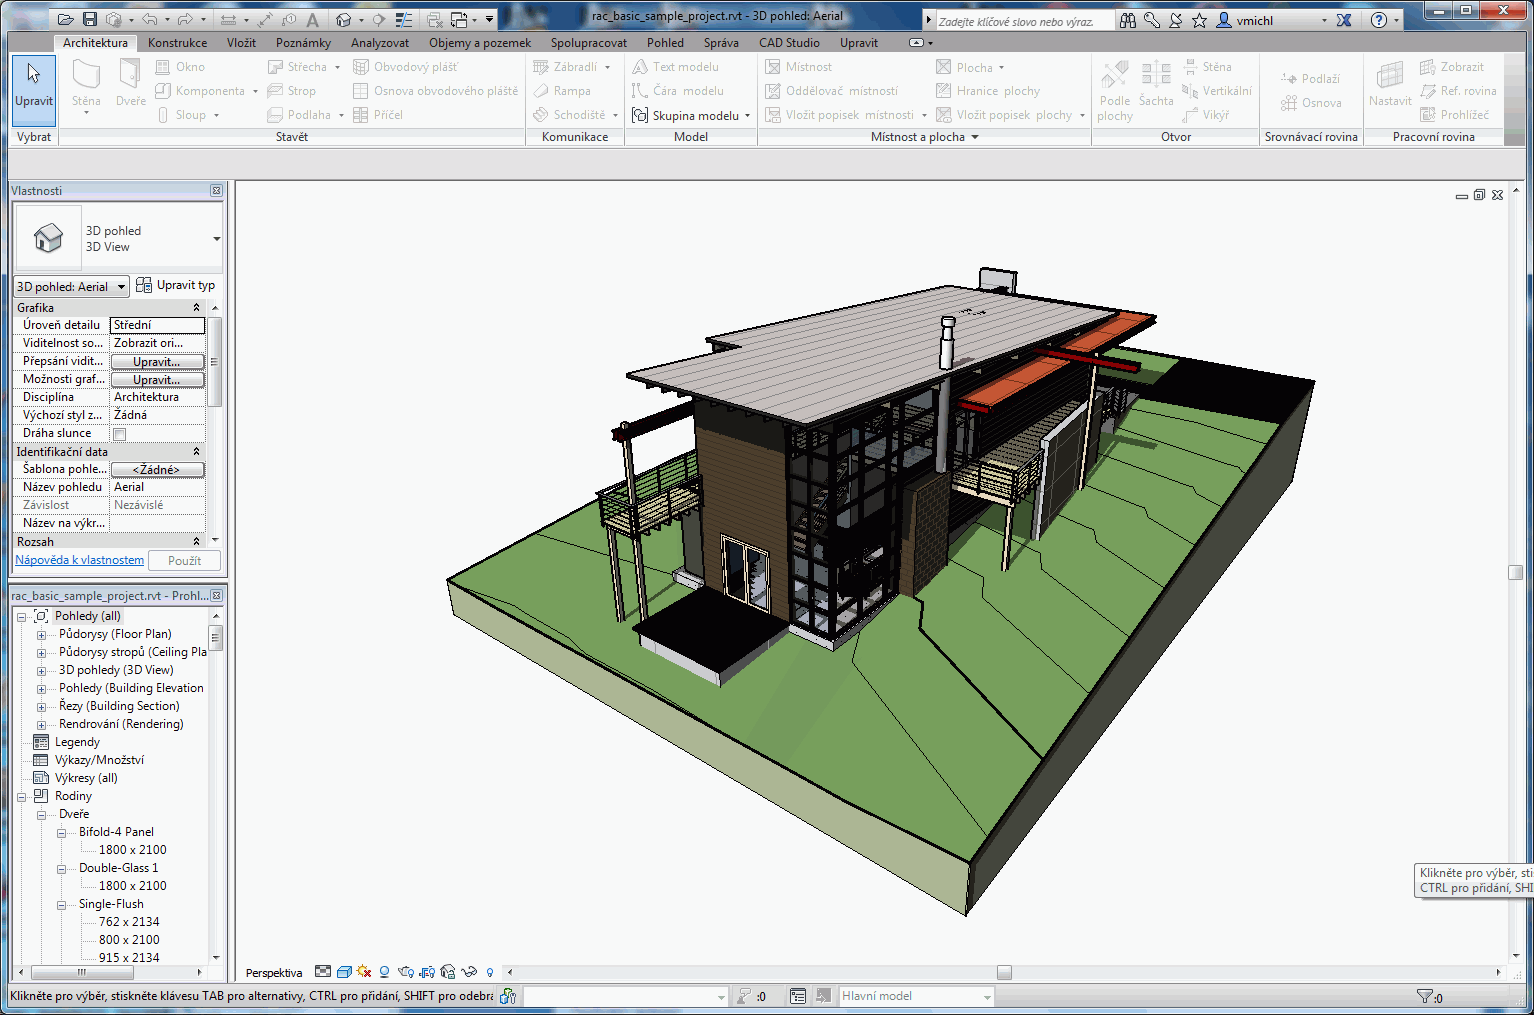Viewport: 1534px width, 1015px height.
Task: Toggle the Thin Lines icon in quick access toolbar
Action: pyautogui.click(x=404, y=19)
